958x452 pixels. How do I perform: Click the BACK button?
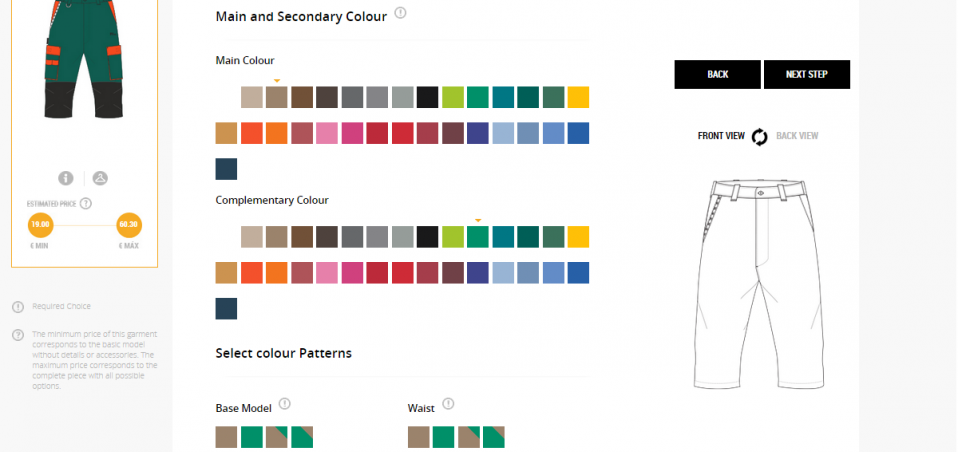(718, 75)
